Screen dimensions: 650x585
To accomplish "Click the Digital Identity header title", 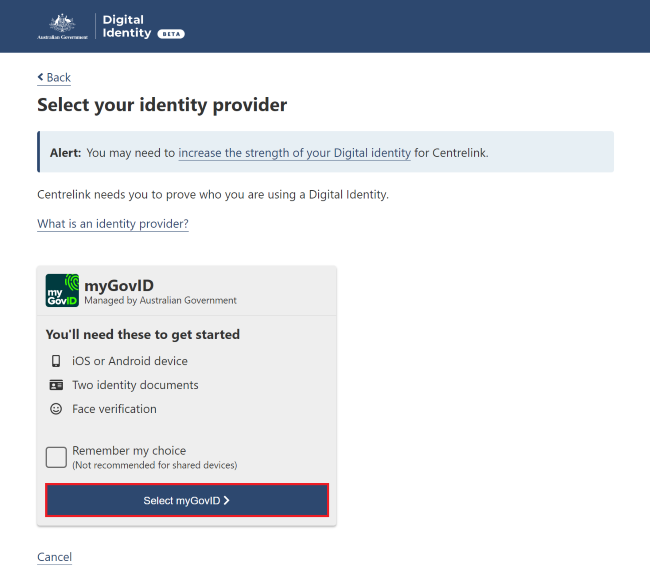I will click(x=127, y=26).
